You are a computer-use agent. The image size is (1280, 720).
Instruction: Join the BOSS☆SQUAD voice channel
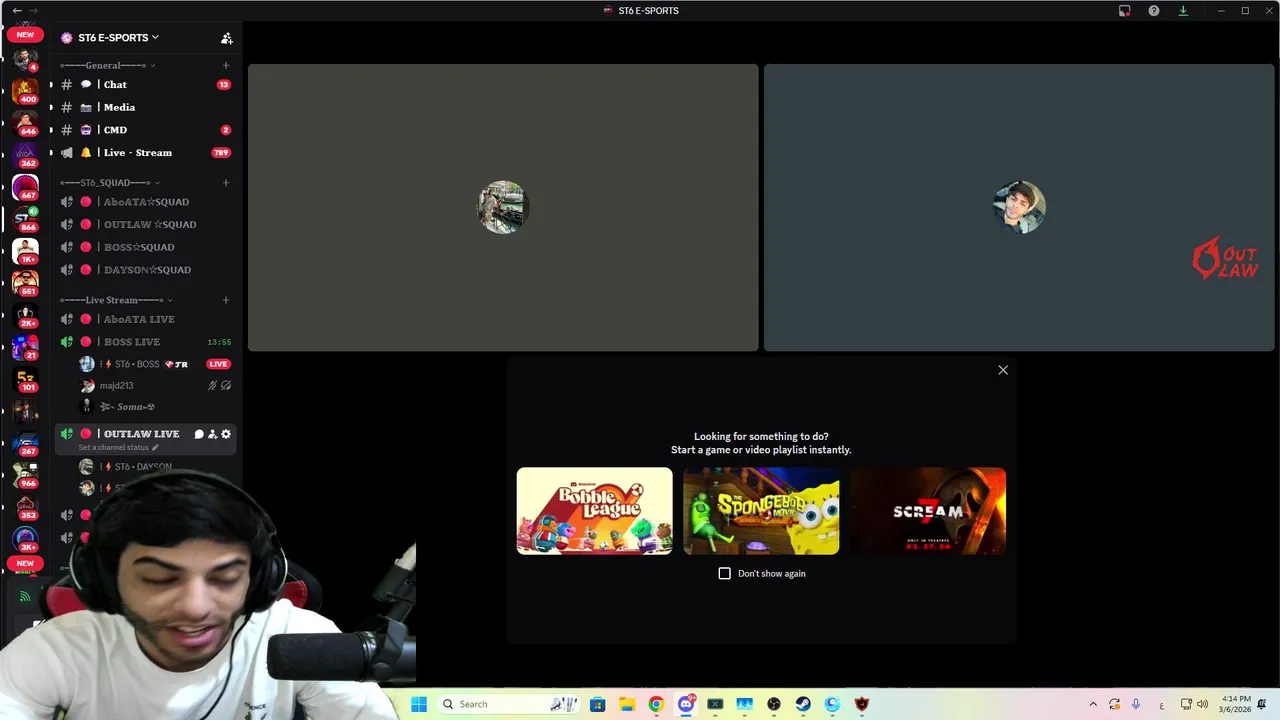click(x=146, y=247)
